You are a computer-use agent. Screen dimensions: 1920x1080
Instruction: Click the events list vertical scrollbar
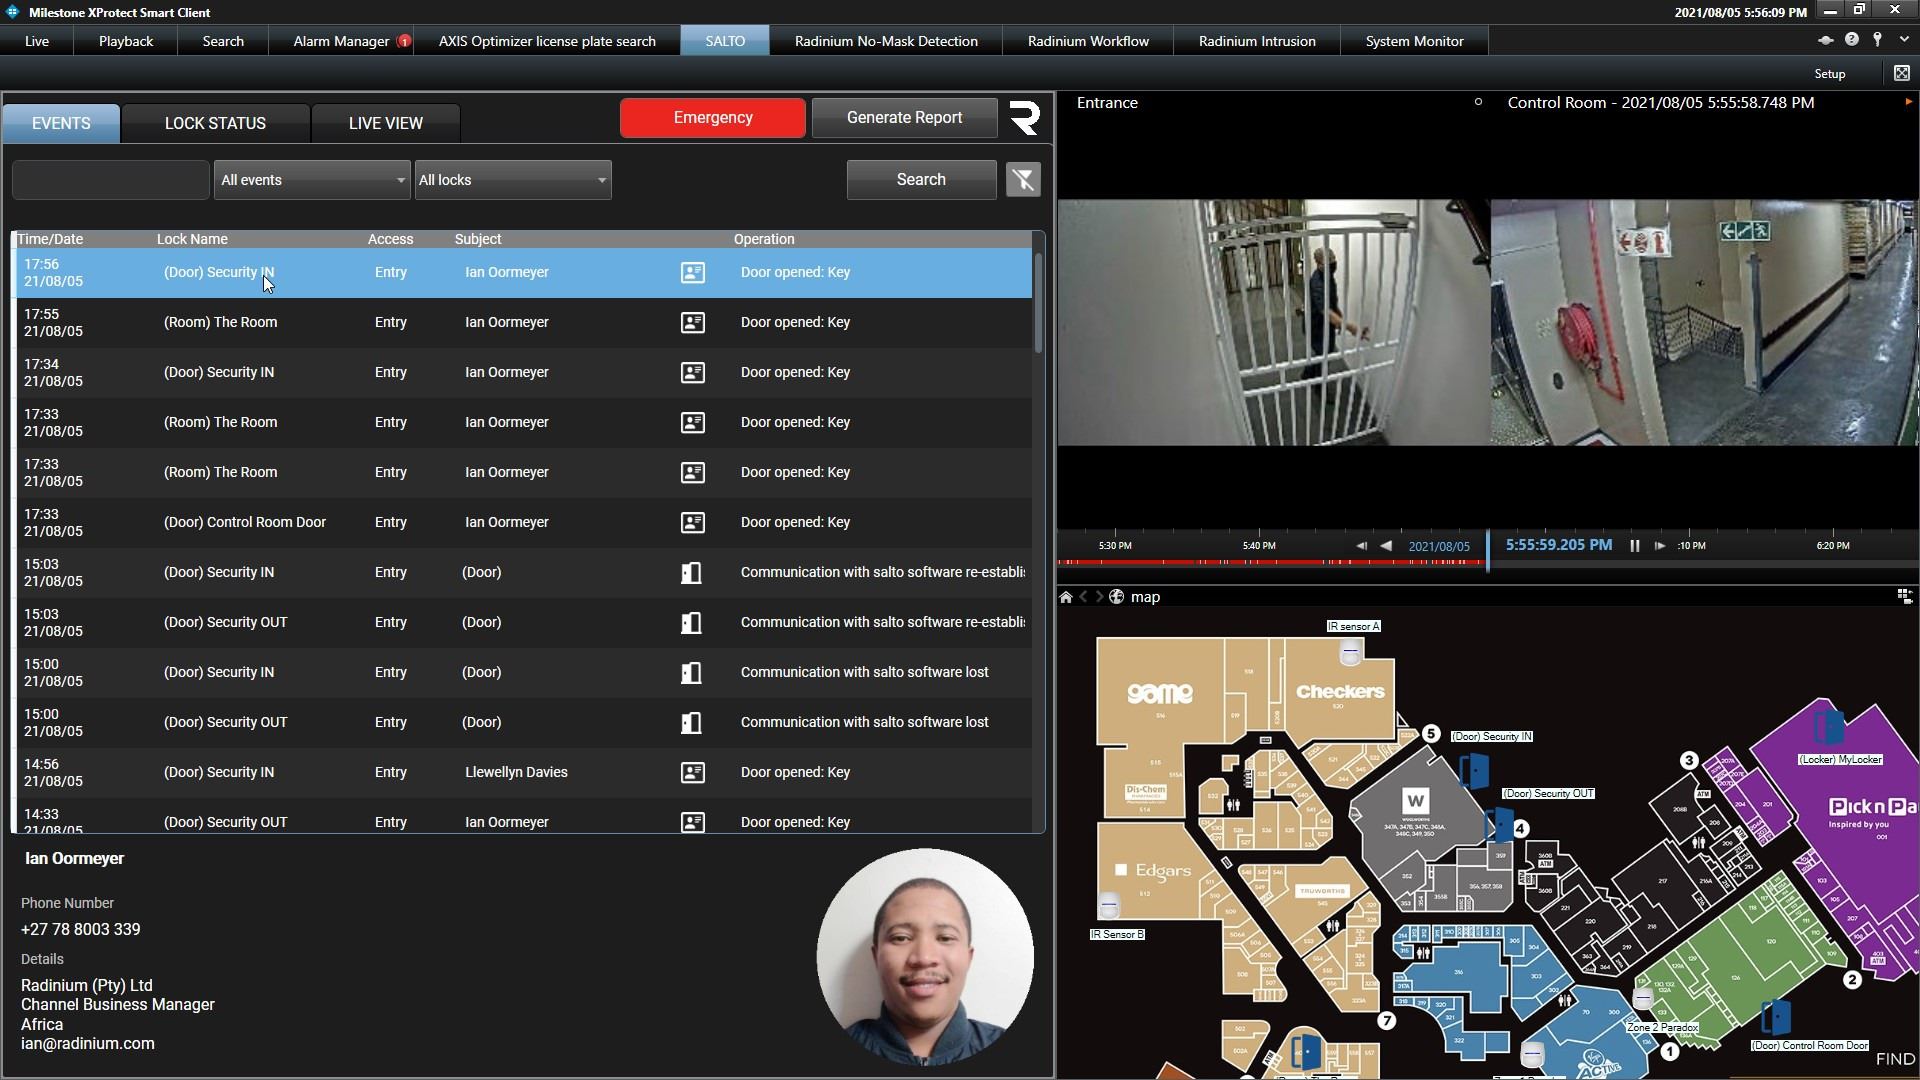point(1038,303)
